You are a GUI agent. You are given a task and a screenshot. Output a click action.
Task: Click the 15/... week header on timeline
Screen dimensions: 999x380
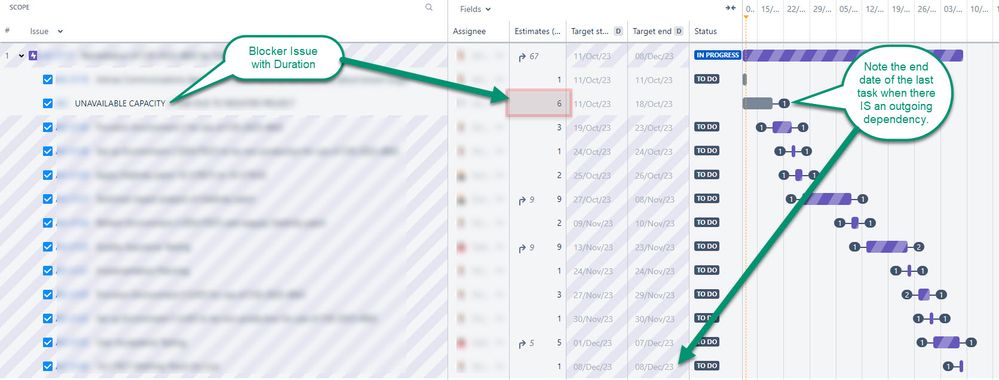(x=770, y=9)
